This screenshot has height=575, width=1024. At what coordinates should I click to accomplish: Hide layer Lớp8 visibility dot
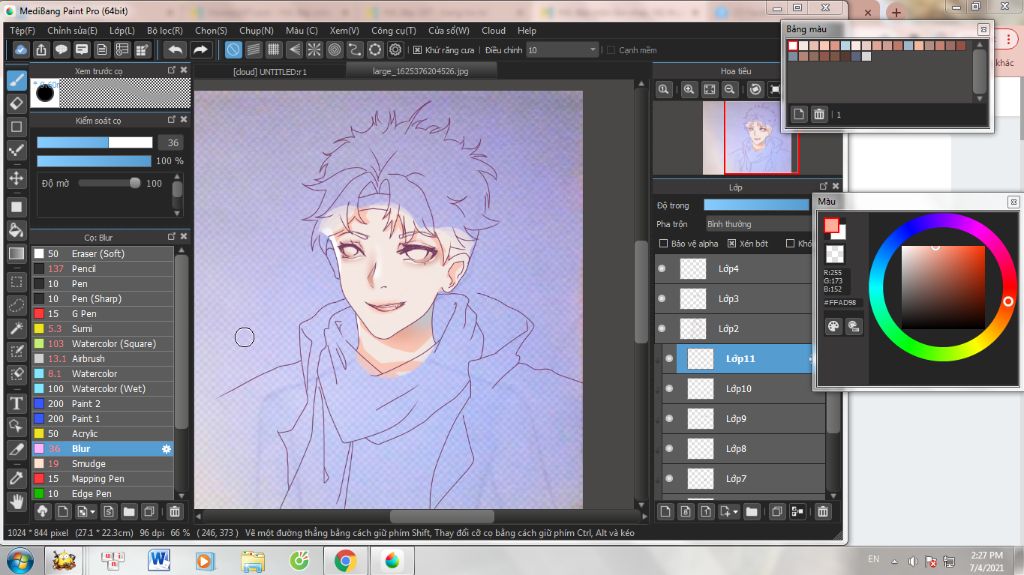[x=669, y=449]
